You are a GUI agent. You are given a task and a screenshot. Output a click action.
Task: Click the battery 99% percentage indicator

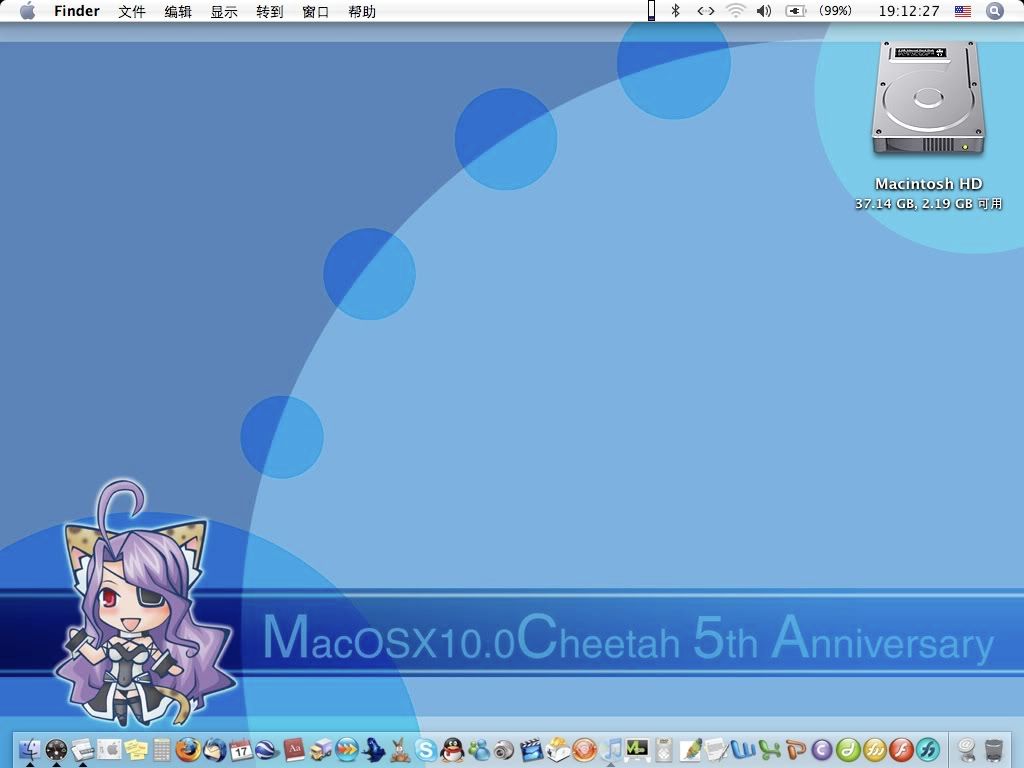[x=835, y=11]
